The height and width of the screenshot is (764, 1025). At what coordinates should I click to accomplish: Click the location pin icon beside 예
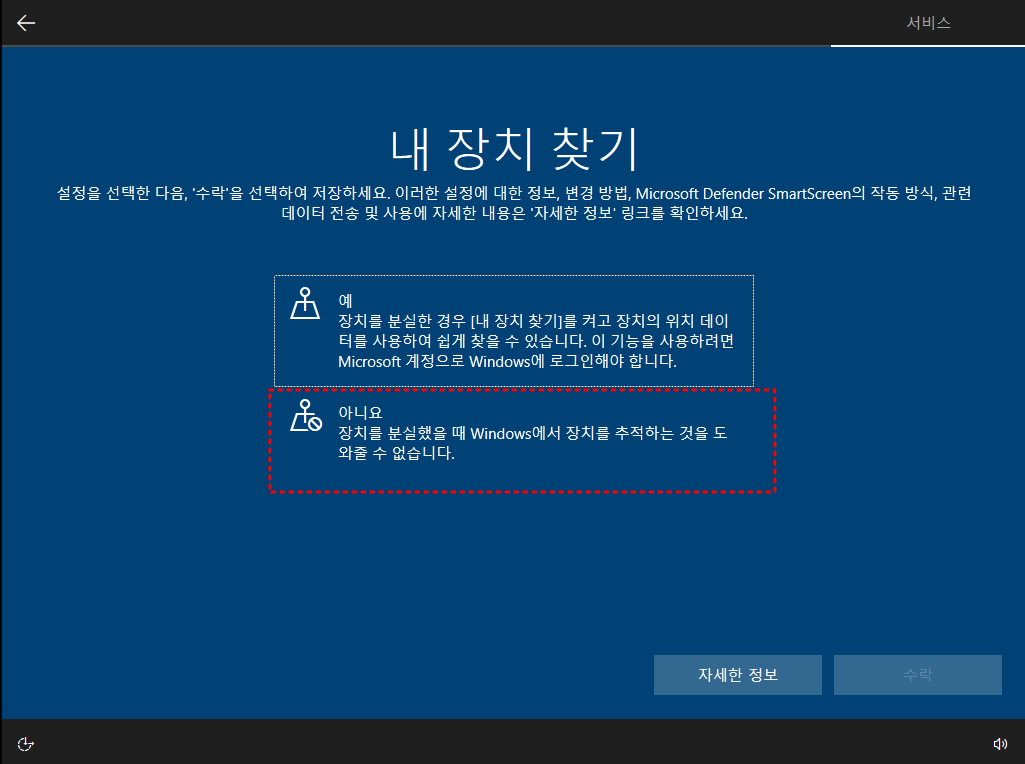(x=305, y=304)
